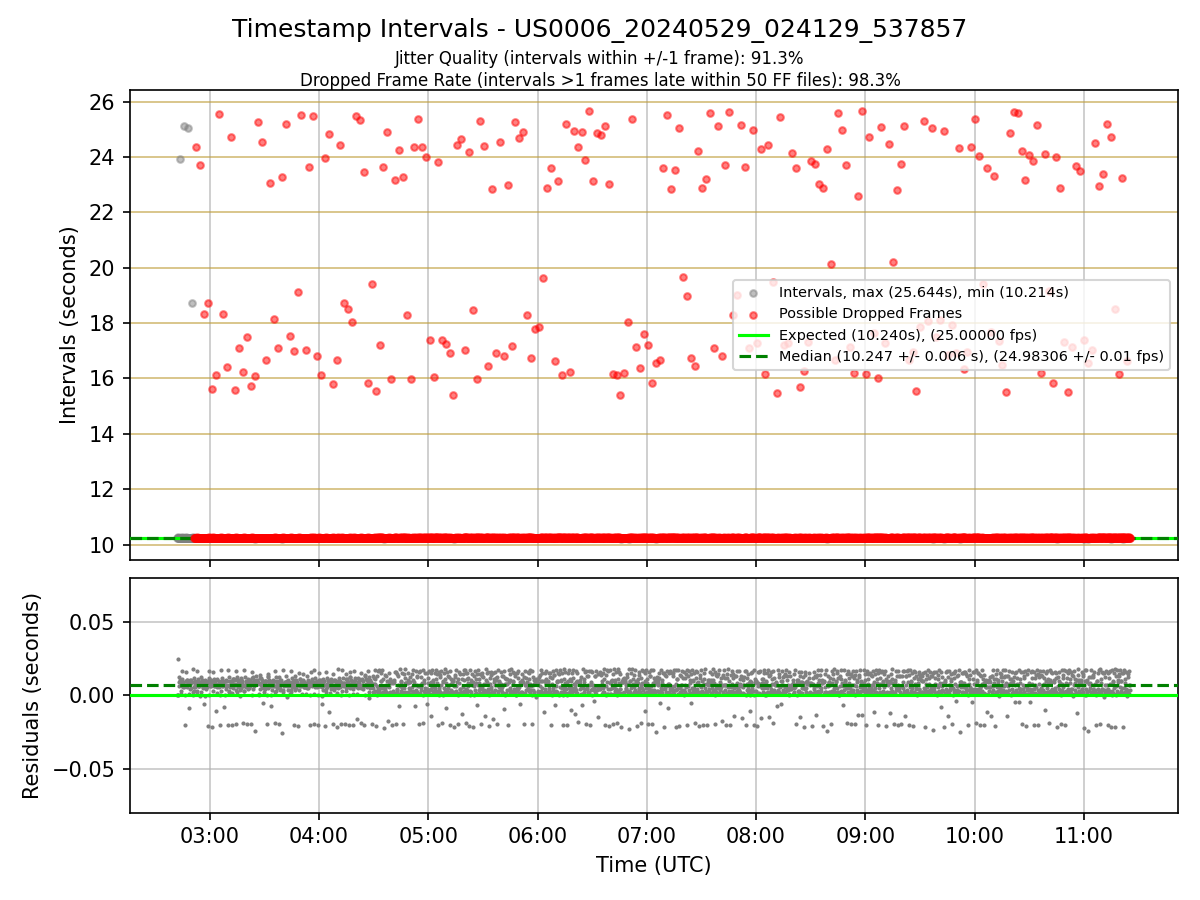Click the '07:00' x-axis tick label
1200x900 pixels.
(647, 834)
